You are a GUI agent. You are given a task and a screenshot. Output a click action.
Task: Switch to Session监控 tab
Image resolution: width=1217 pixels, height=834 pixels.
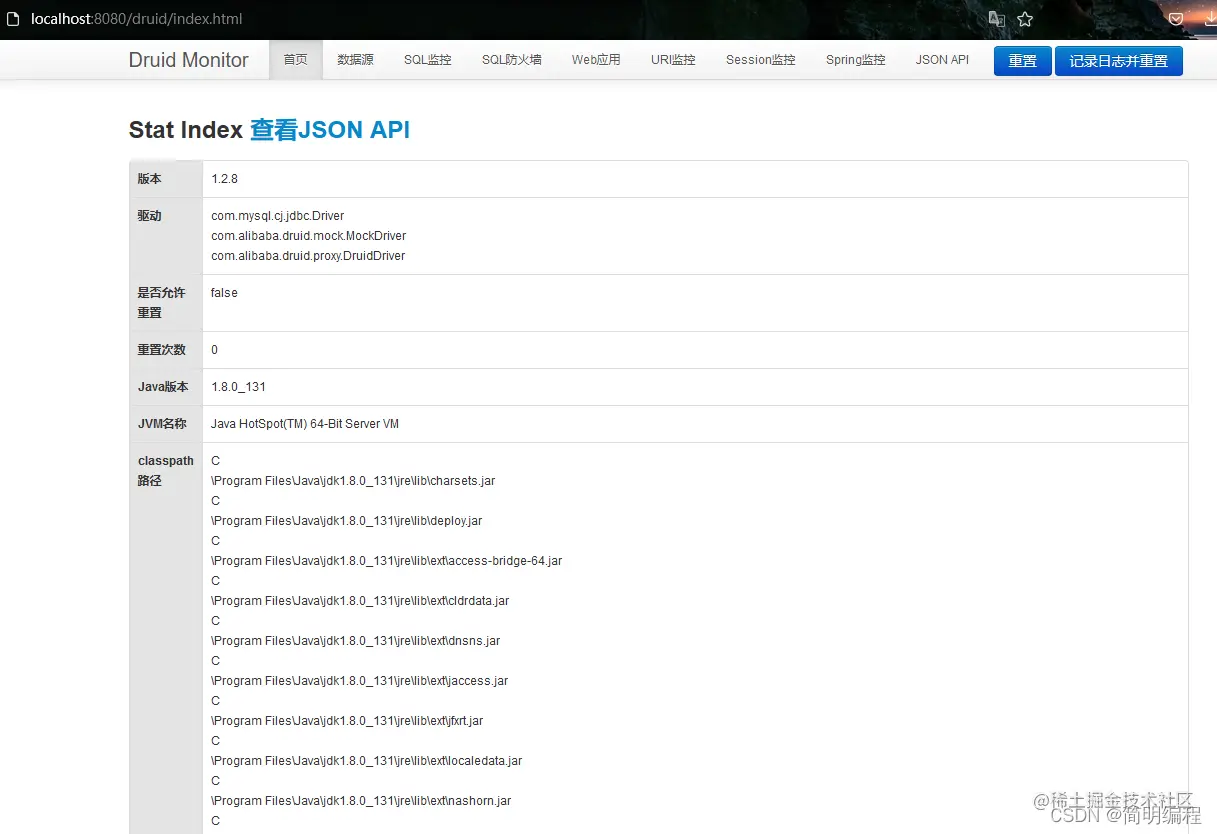pos(760,60)
